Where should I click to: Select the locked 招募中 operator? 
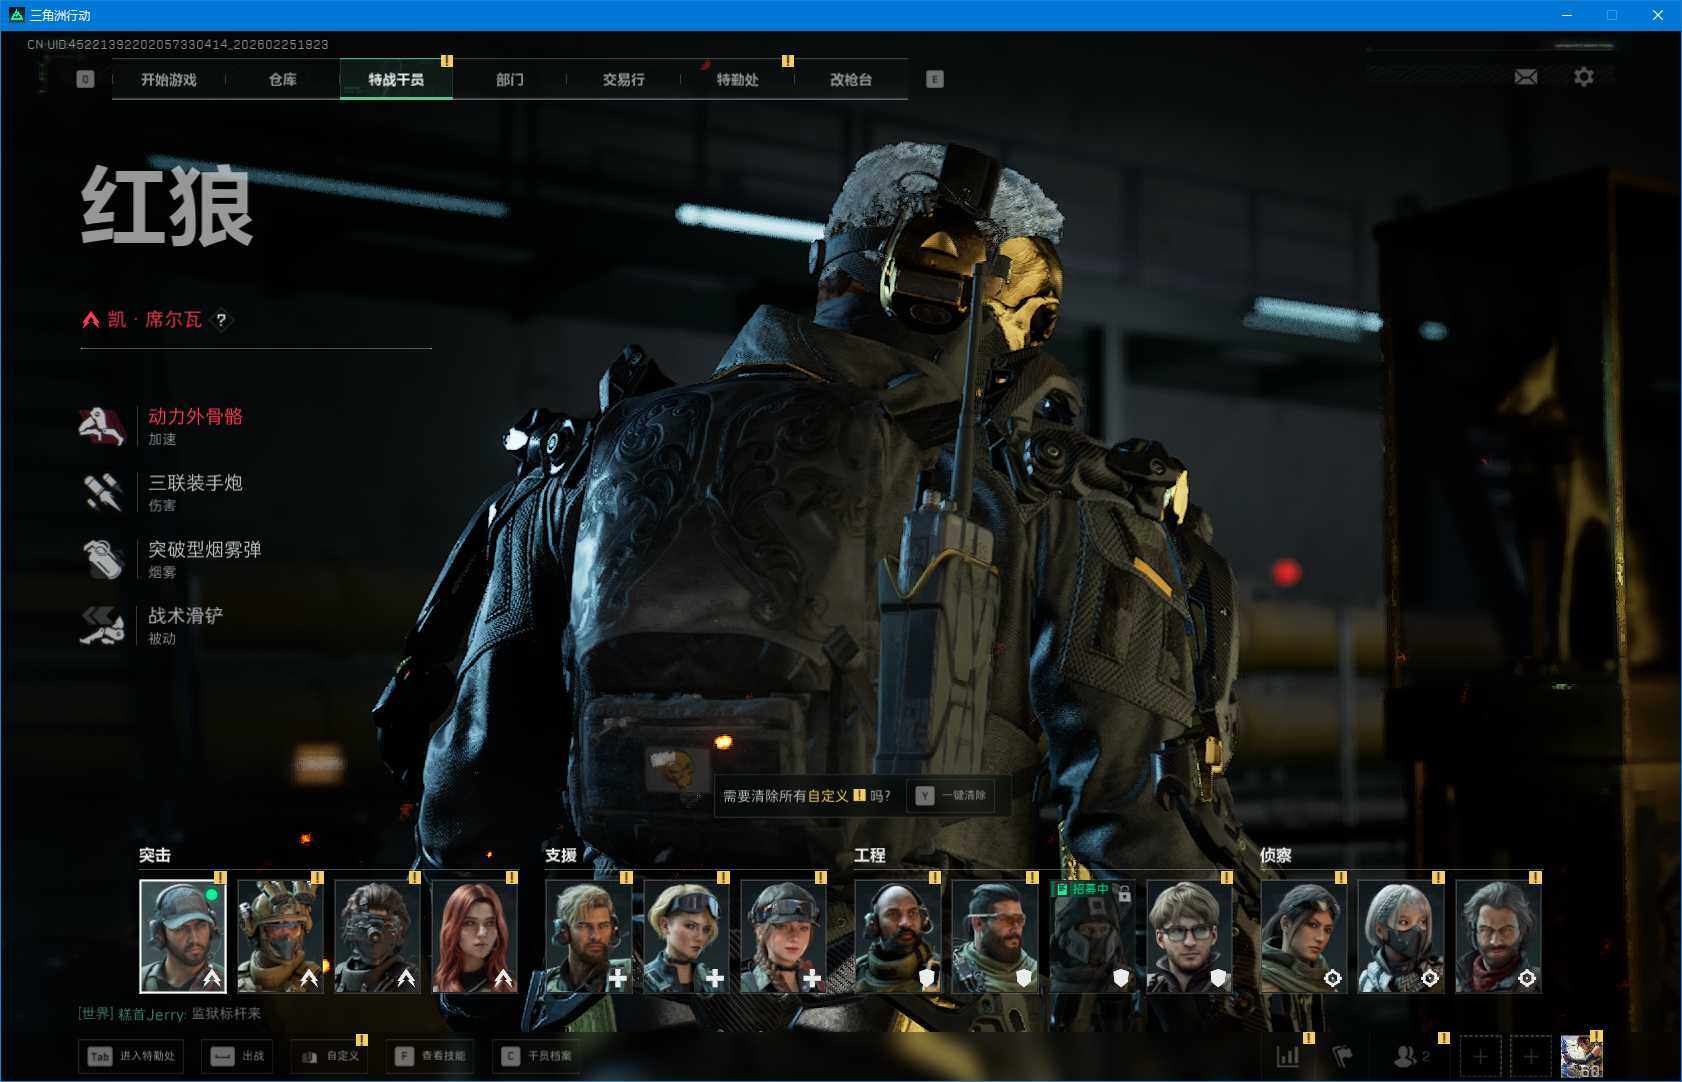pos(1092,936)
